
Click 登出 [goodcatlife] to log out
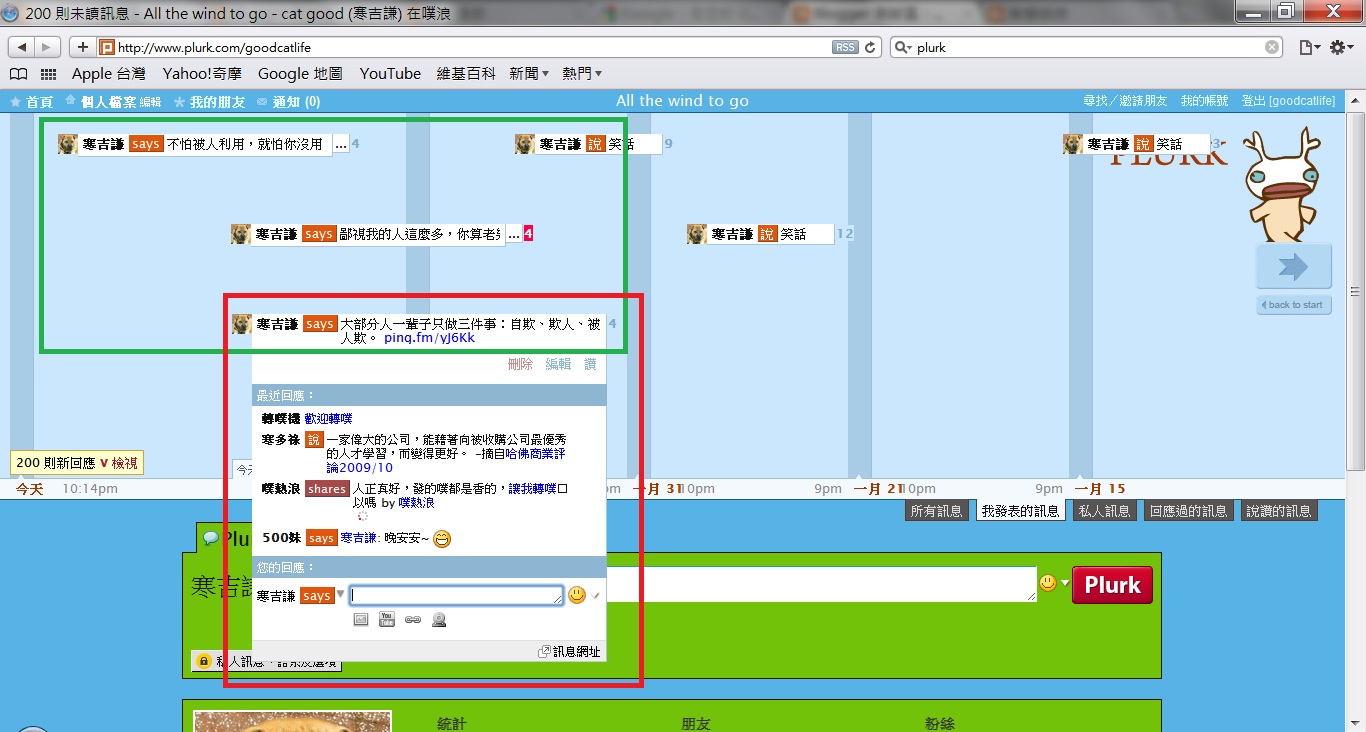pos(1288,101)
